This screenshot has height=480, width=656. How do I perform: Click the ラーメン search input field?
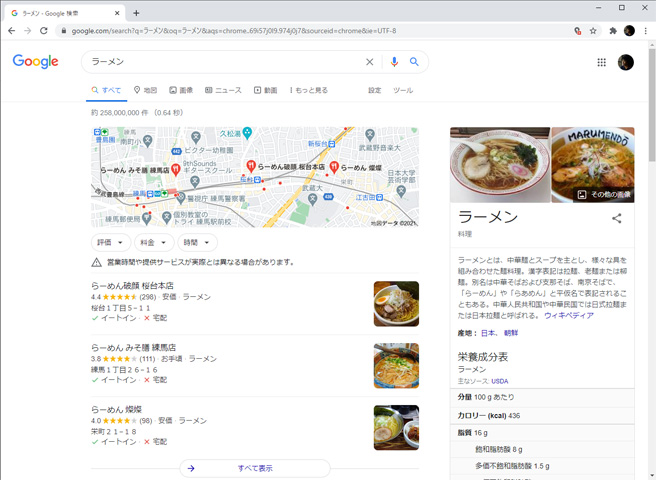[x=220, y=62]
